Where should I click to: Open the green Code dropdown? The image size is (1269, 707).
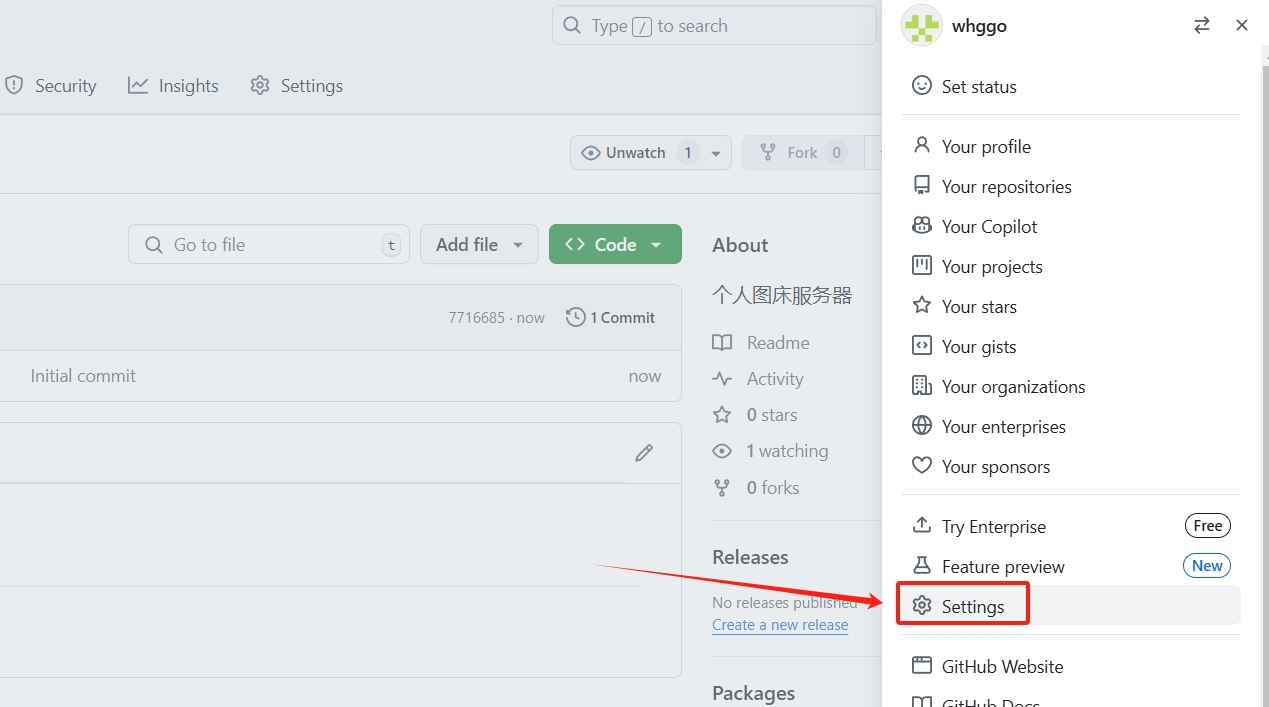click(614, 245)
